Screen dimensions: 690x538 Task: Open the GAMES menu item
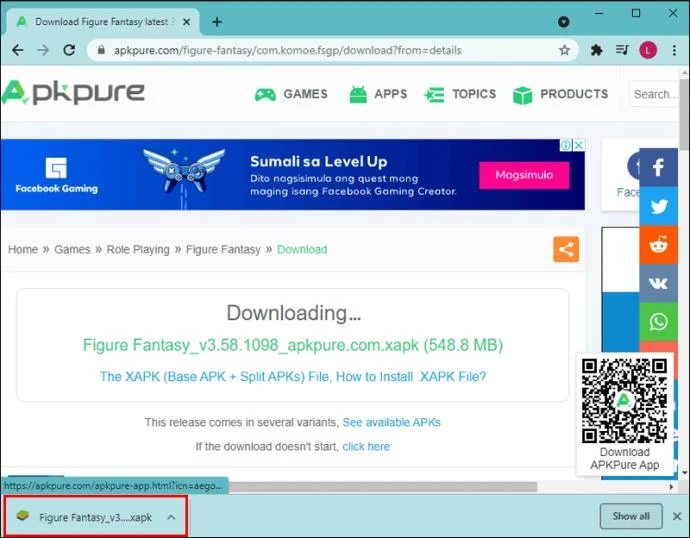click(x=291, y=94)
